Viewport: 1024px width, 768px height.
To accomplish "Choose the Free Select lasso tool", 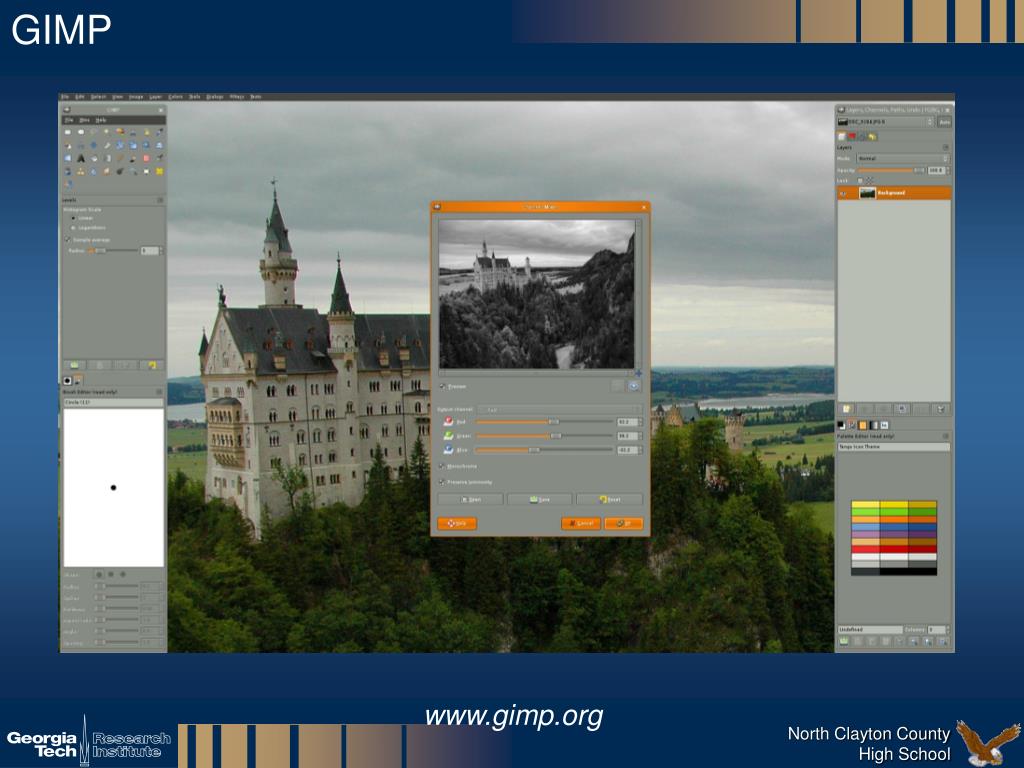I will pyautogui.click(x=93, y=132).
